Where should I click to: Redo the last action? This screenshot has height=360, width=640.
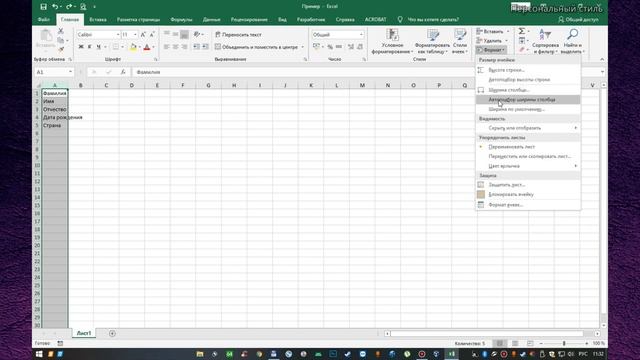pos(69,7)
